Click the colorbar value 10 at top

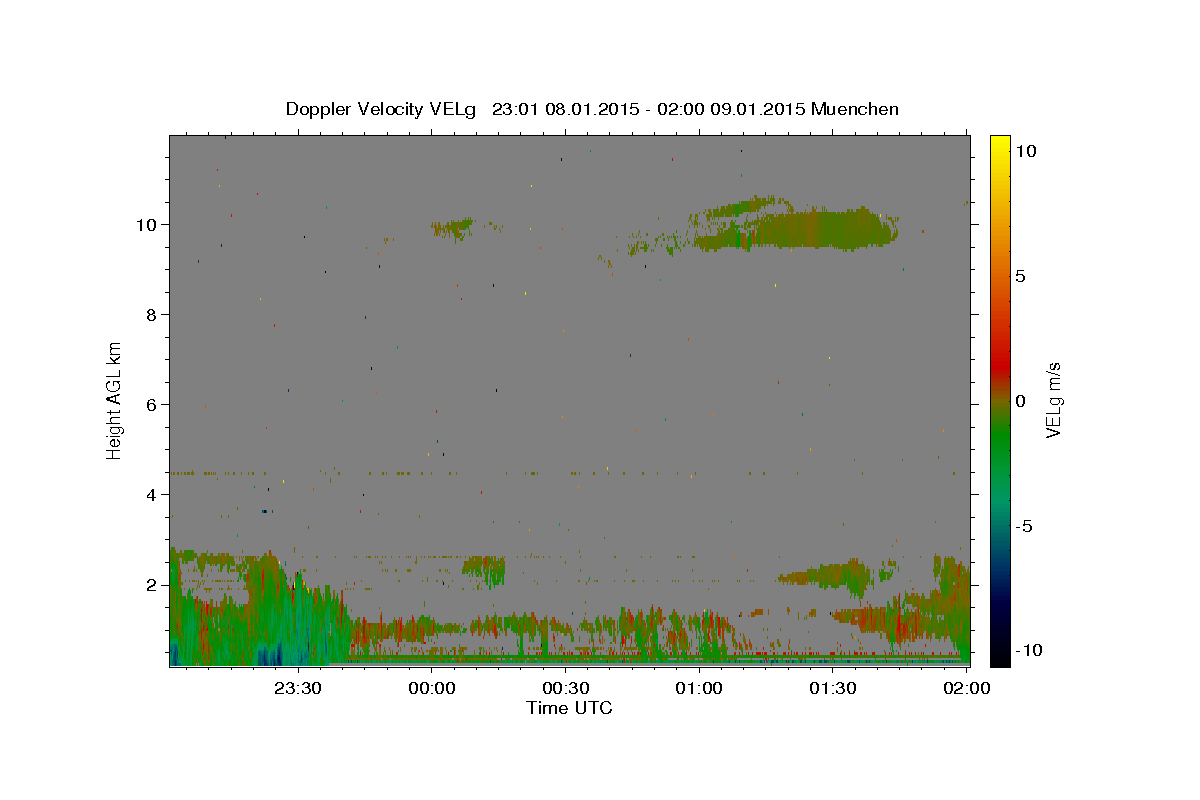(1025, 151)
